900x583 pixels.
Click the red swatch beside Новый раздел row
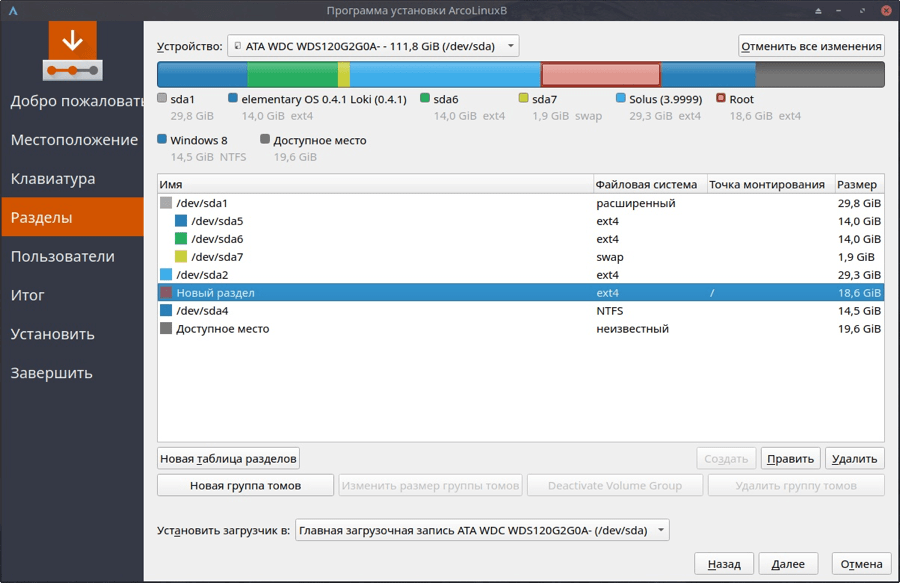click(166, 293)
